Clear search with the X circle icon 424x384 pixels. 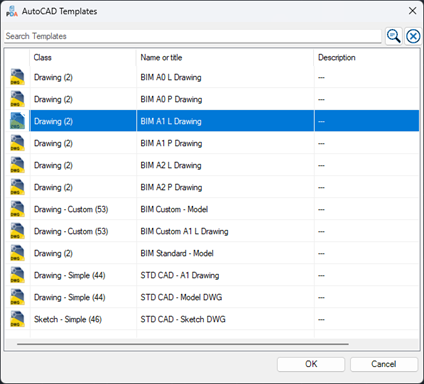point(413,36)
